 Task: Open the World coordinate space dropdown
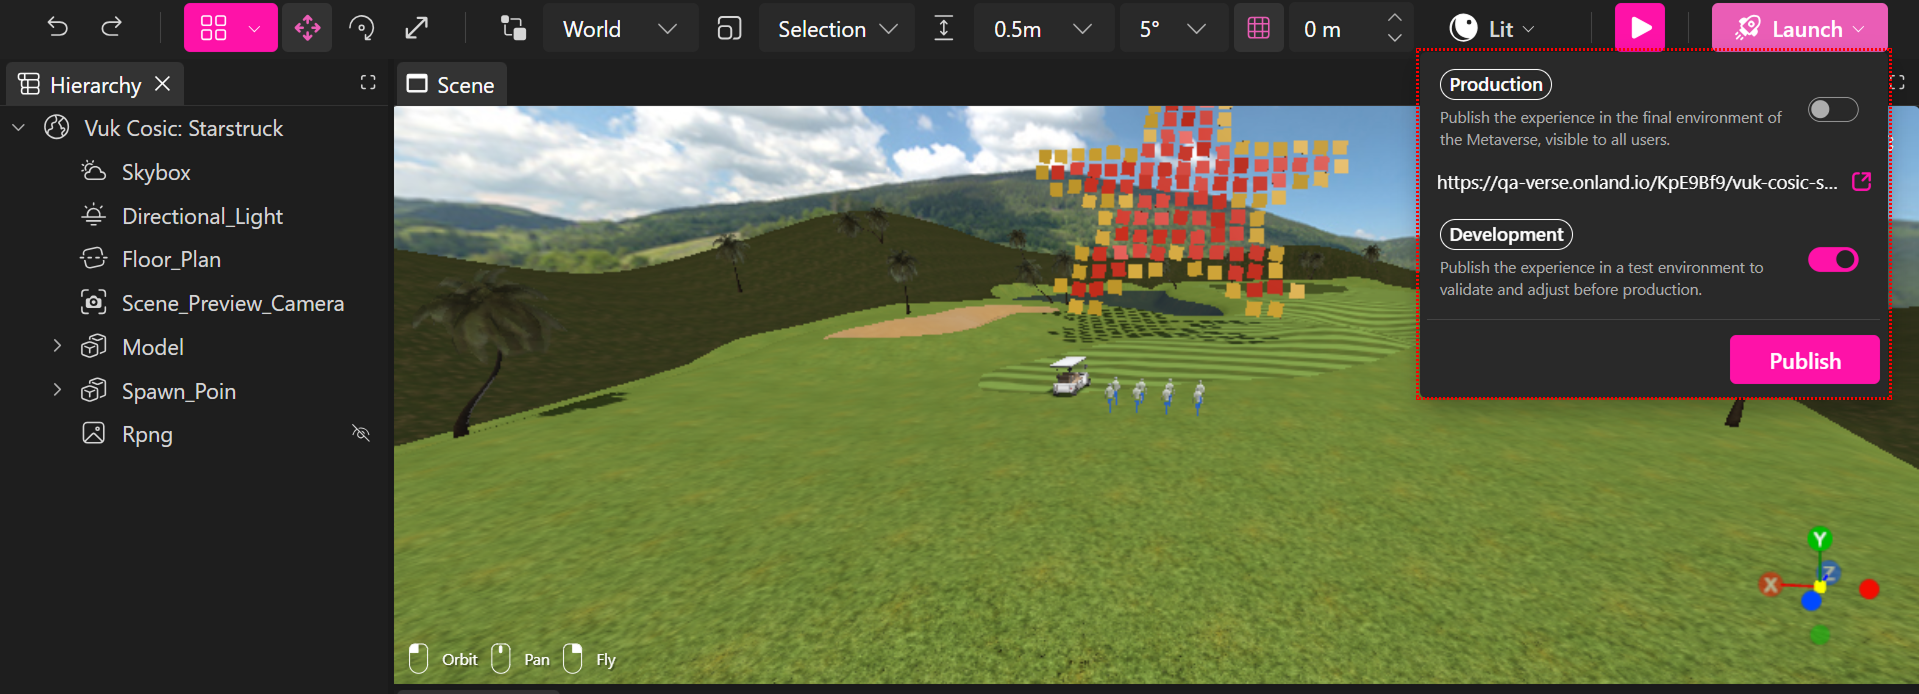620,29
